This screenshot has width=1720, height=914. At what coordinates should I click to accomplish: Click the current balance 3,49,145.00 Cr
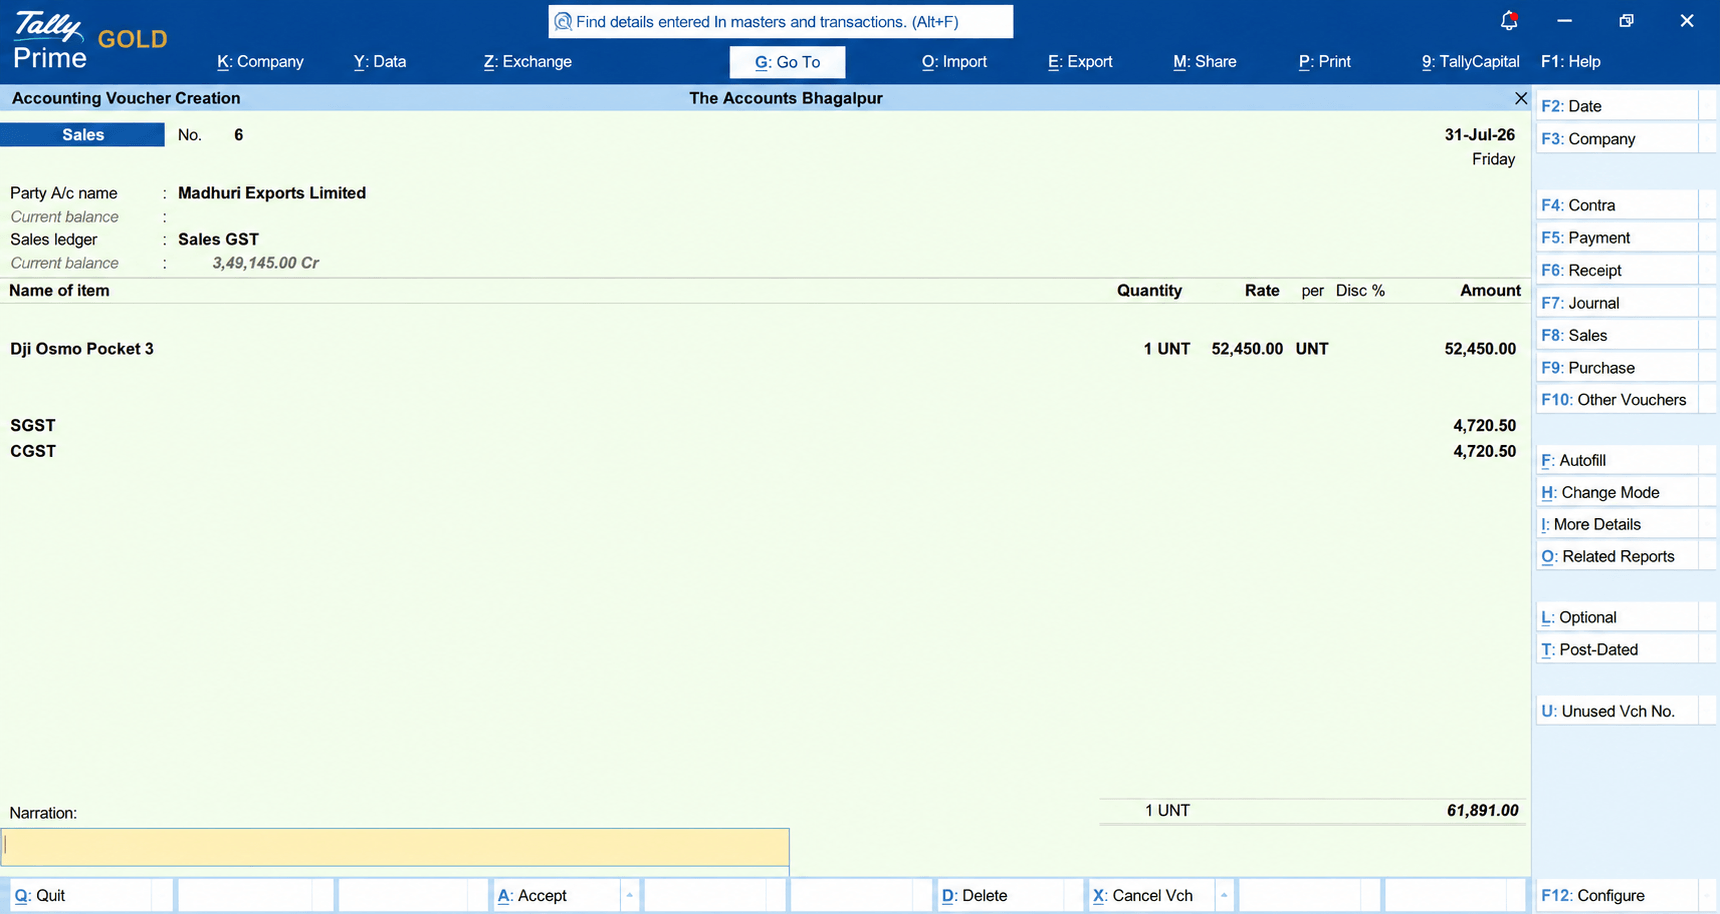point(265,263)
